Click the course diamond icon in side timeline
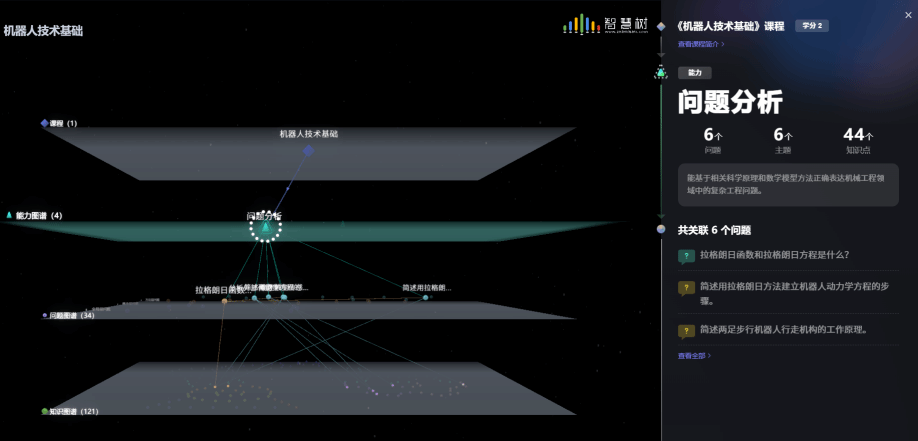This screenshot has width=918, height=441. 661,26
